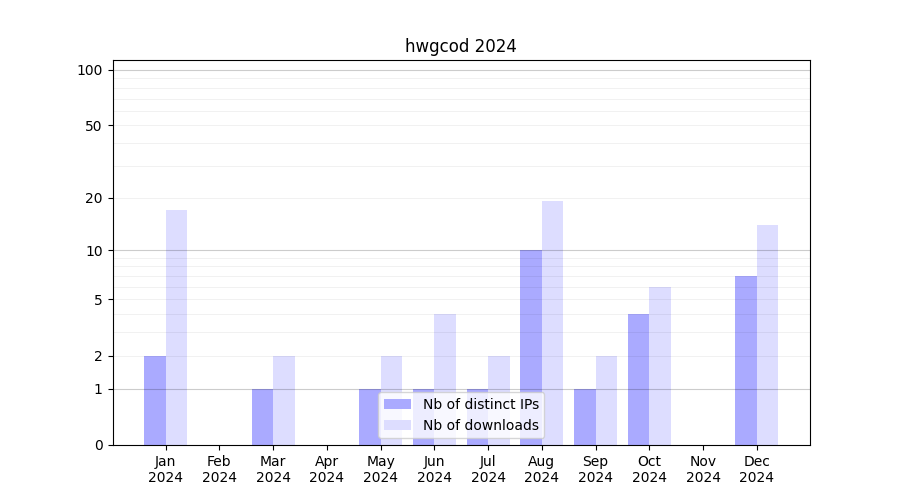Click the September distinct IPs bar

pyautogui.click(x=585, y=416)
